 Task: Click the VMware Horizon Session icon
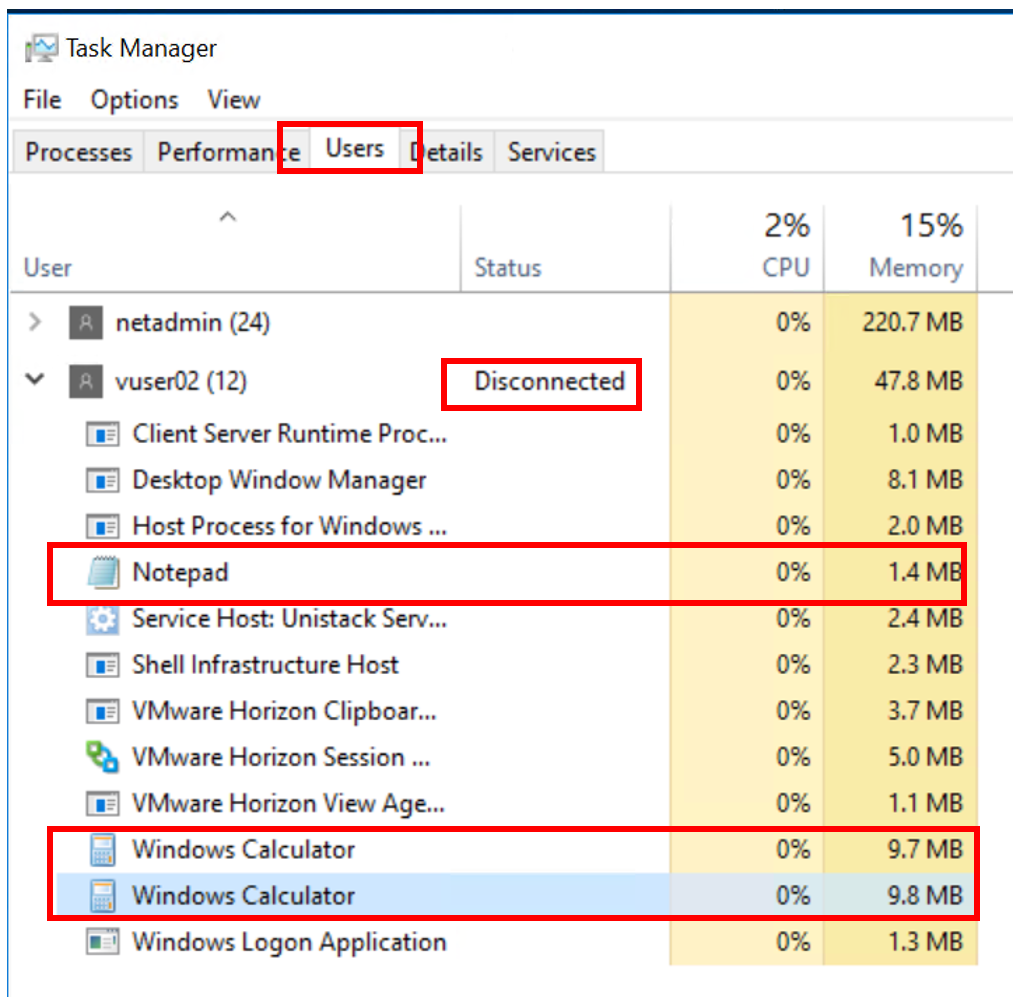point(102,758)
